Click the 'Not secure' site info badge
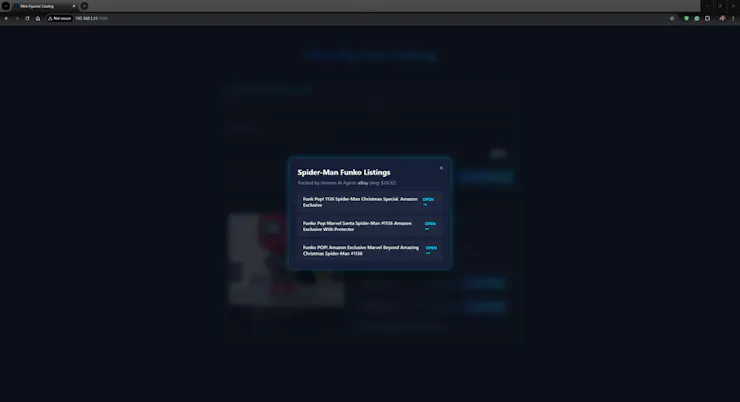 (x=59, y=18)
